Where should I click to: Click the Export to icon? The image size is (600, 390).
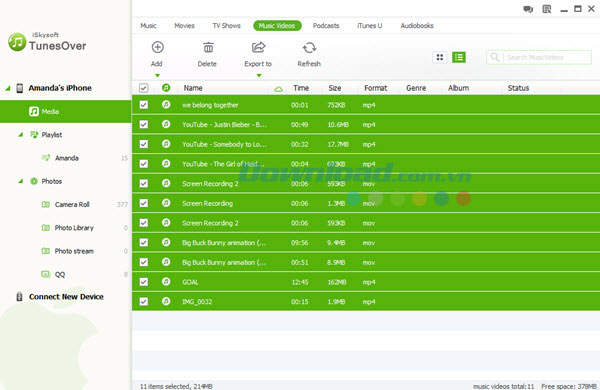[x=258, y=47]
